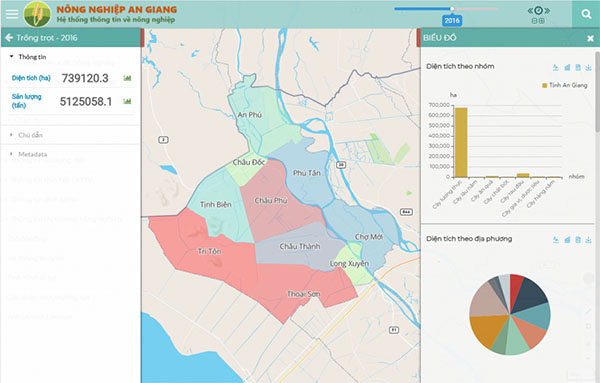Screen dimensions: 600x383
Task: Download the Diện tích theo nhóm chart
Action: point(588,67)
